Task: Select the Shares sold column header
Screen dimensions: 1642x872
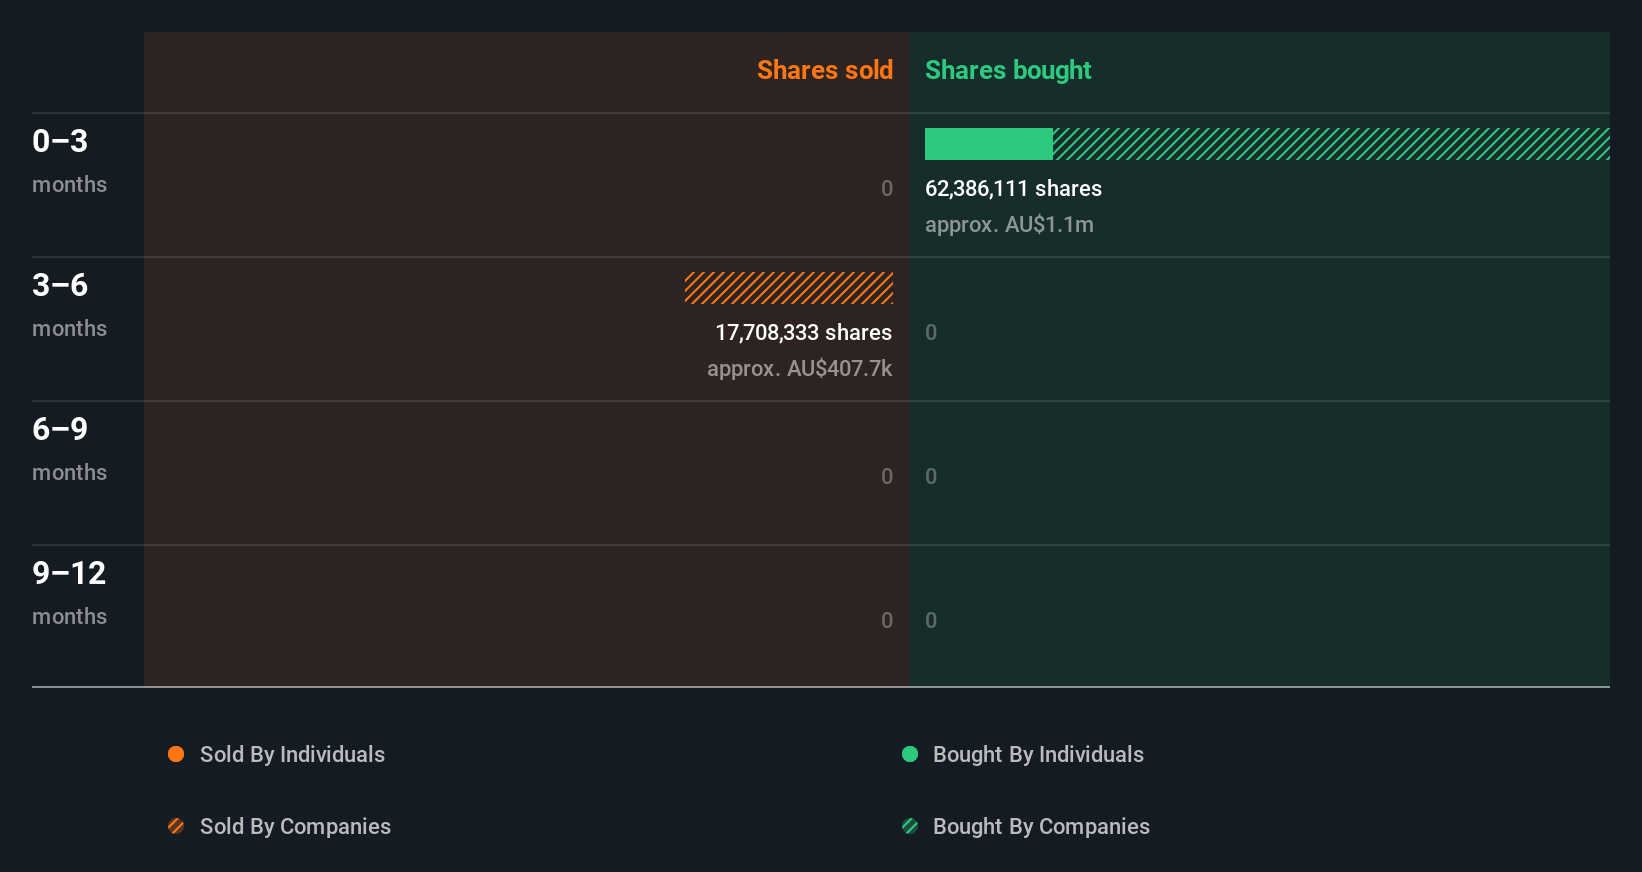Action: pos(824,70)
